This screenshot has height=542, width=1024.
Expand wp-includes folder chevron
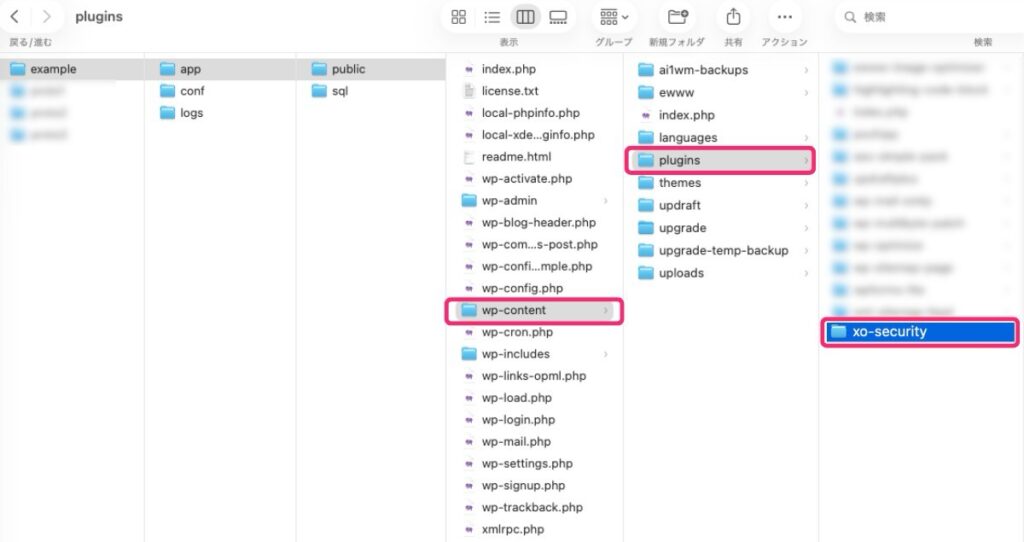tap(606, 354)
